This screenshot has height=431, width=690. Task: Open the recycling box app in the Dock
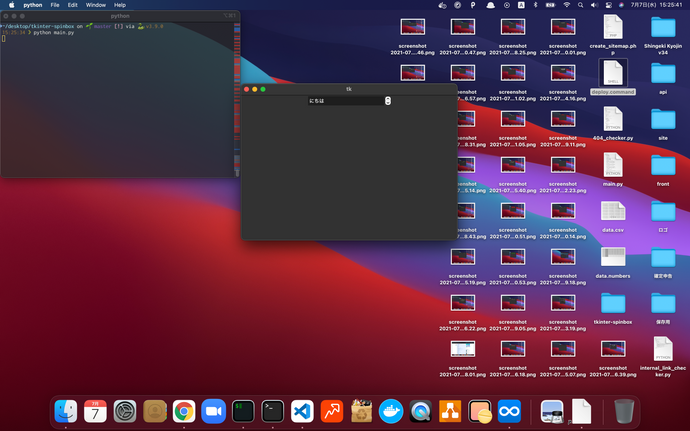point(361,411)
